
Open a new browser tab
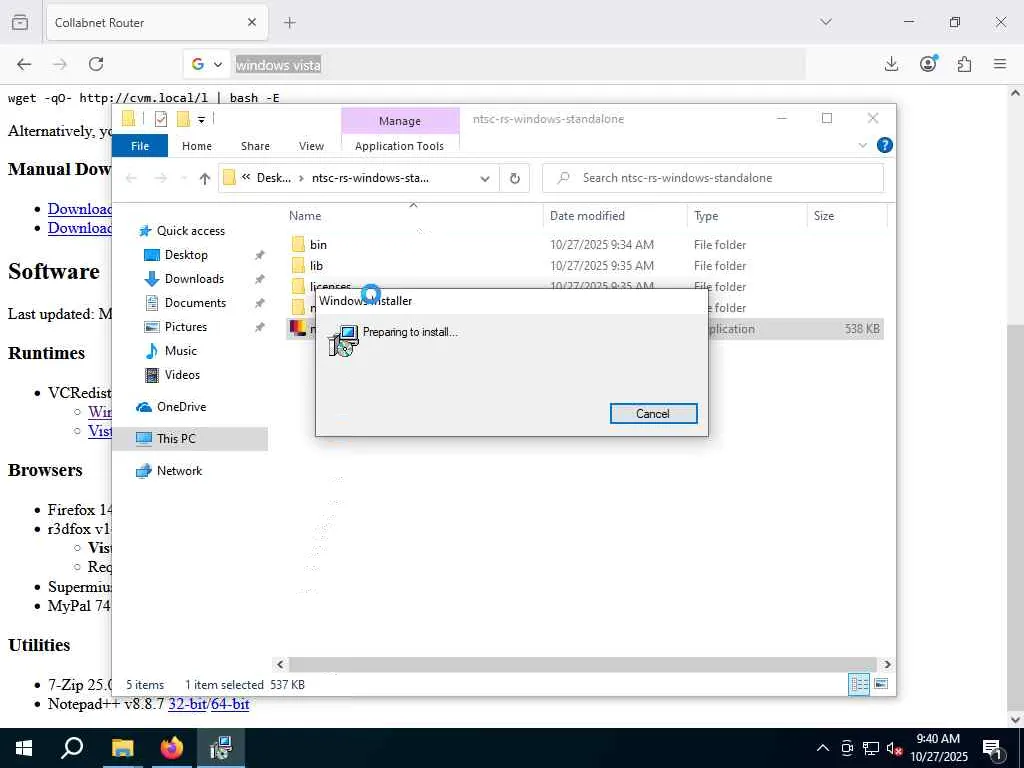point(289,23)
